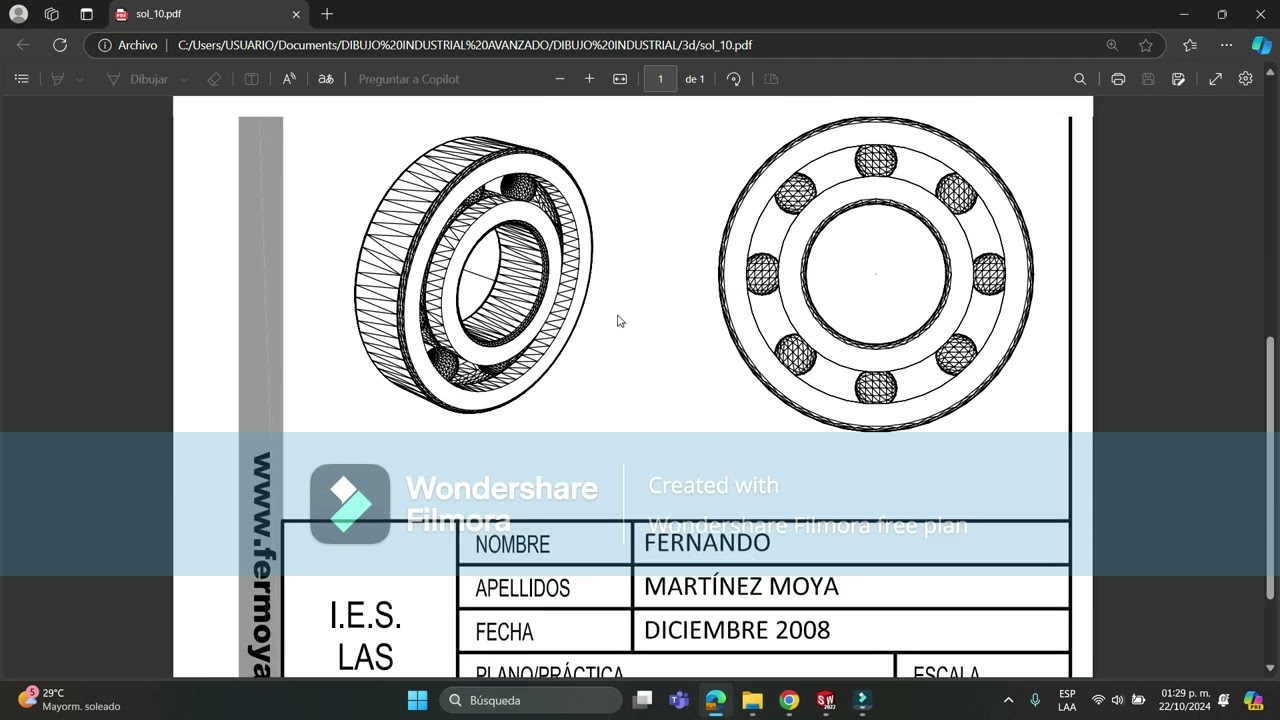This screenshot has height=720, width=1280.
Task: Open the workspaces icon
Action: pyautogui.click(x=52, y=14)
